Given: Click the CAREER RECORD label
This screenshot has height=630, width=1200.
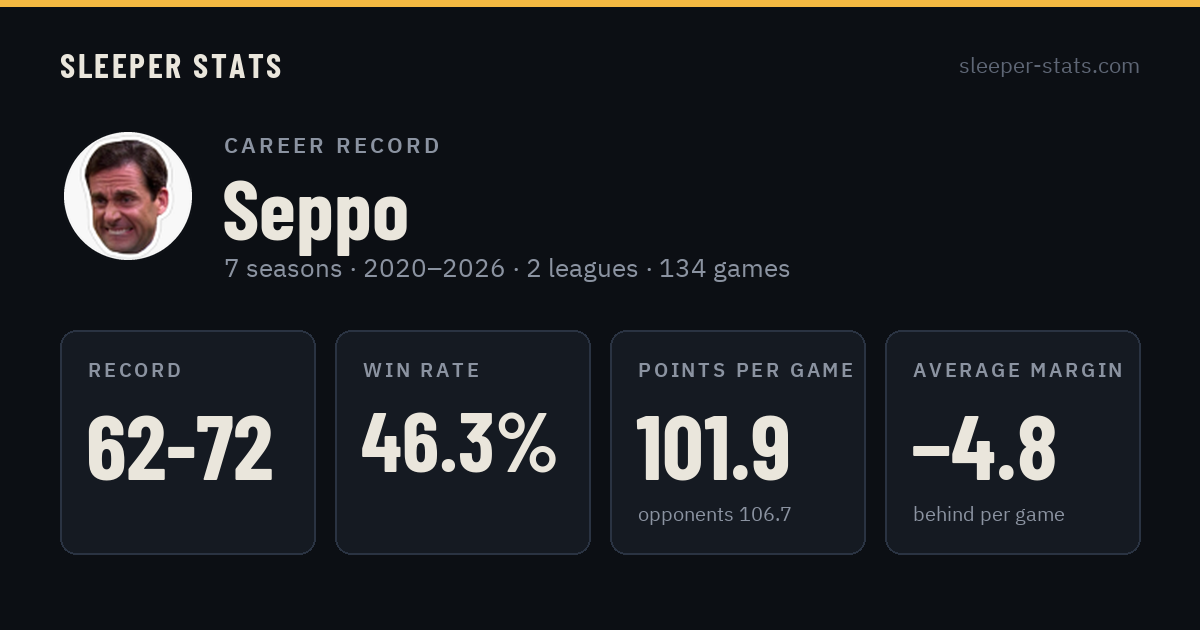Looking at the screenshot, I should point(332,146).
